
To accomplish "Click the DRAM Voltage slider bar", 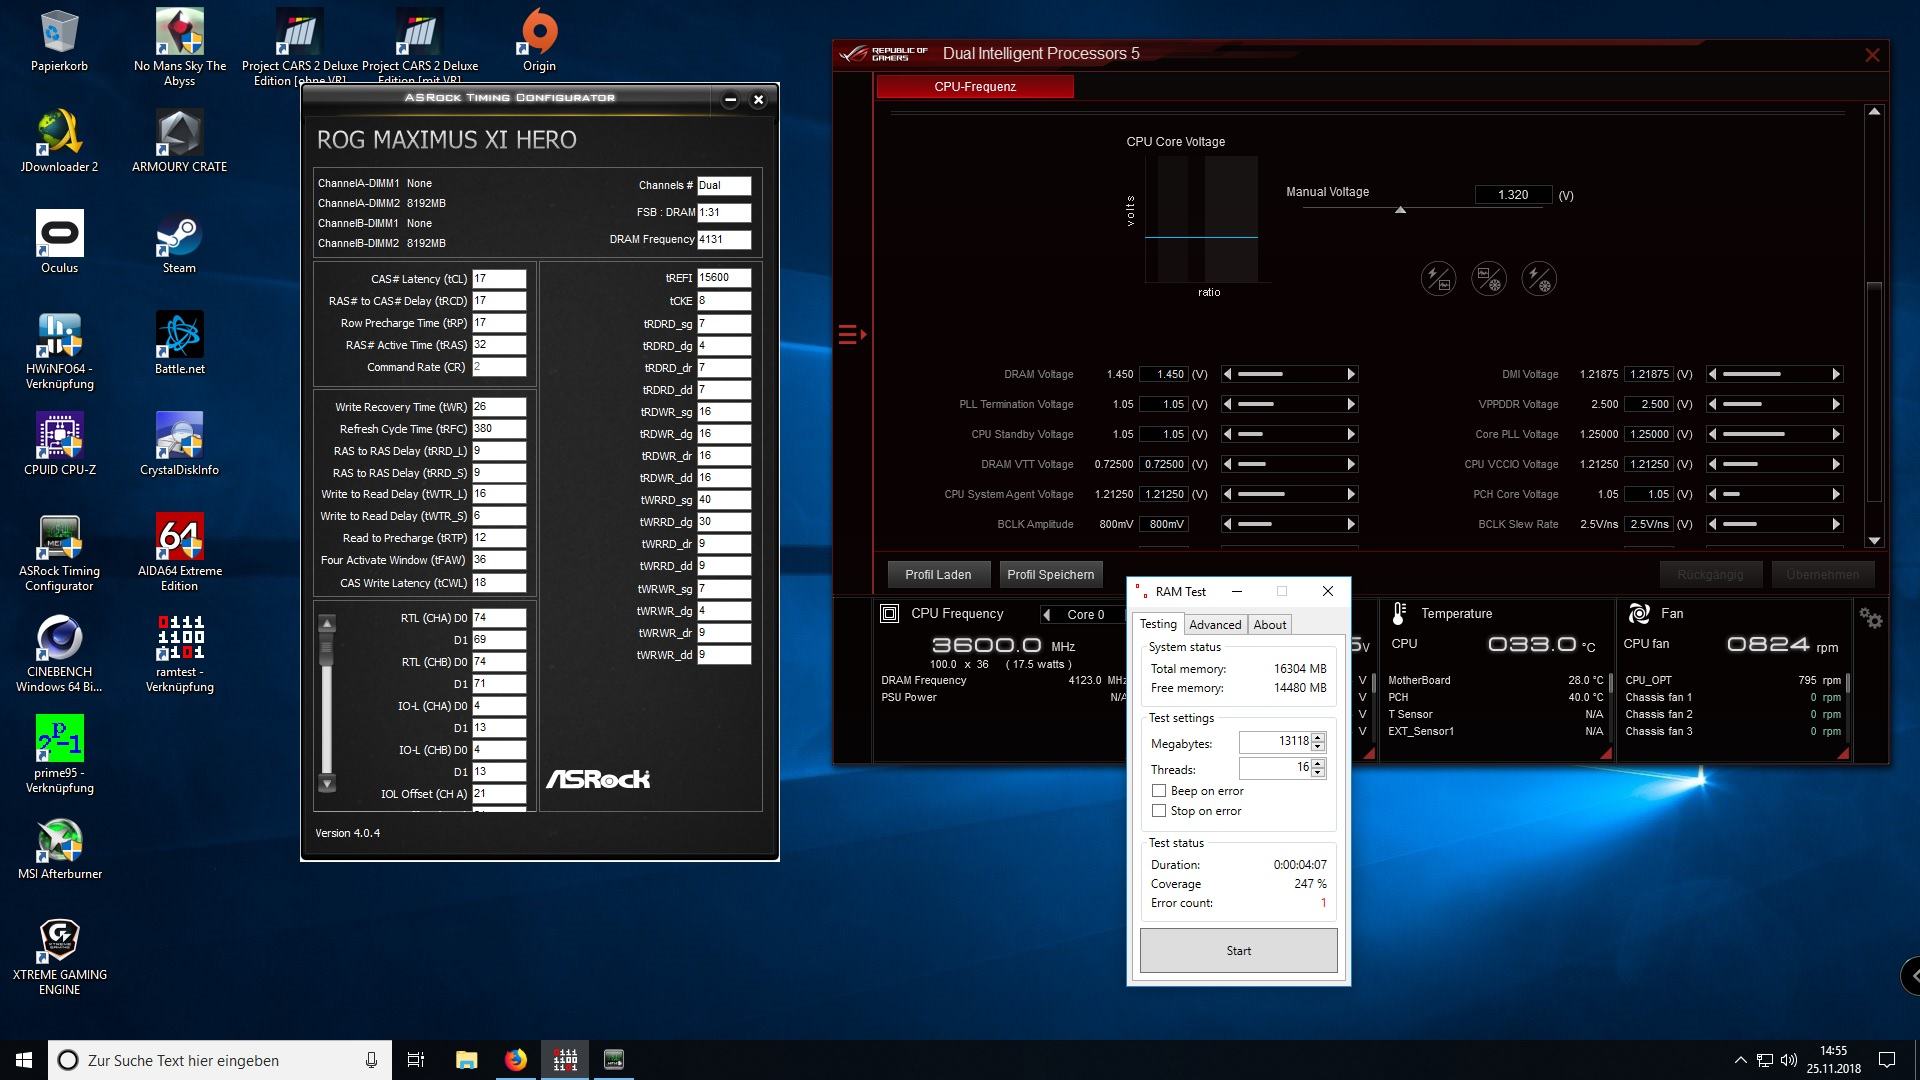I will [x=1291, y=374].
